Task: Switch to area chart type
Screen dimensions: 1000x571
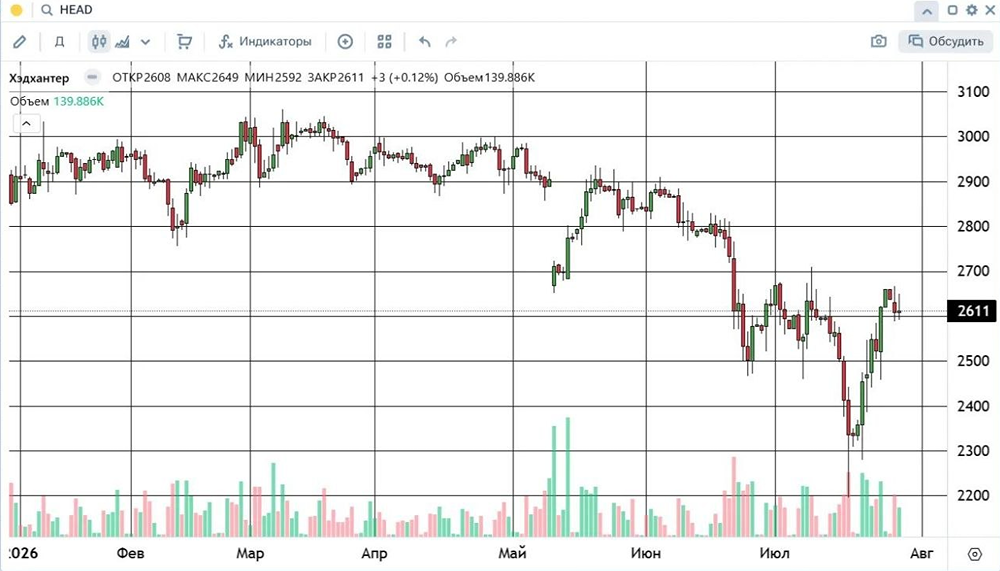Action: pos(122,42)
